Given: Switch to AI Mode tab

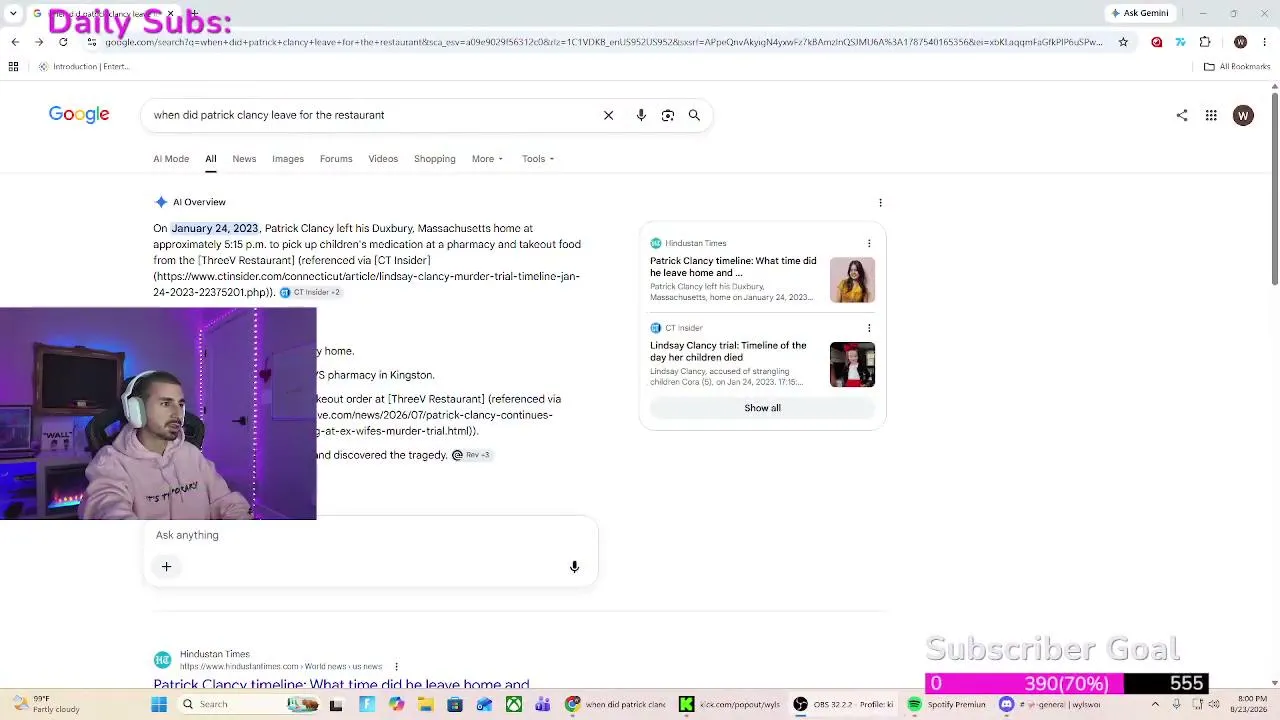Looking at the screenshot, I should tap(171, 159).
